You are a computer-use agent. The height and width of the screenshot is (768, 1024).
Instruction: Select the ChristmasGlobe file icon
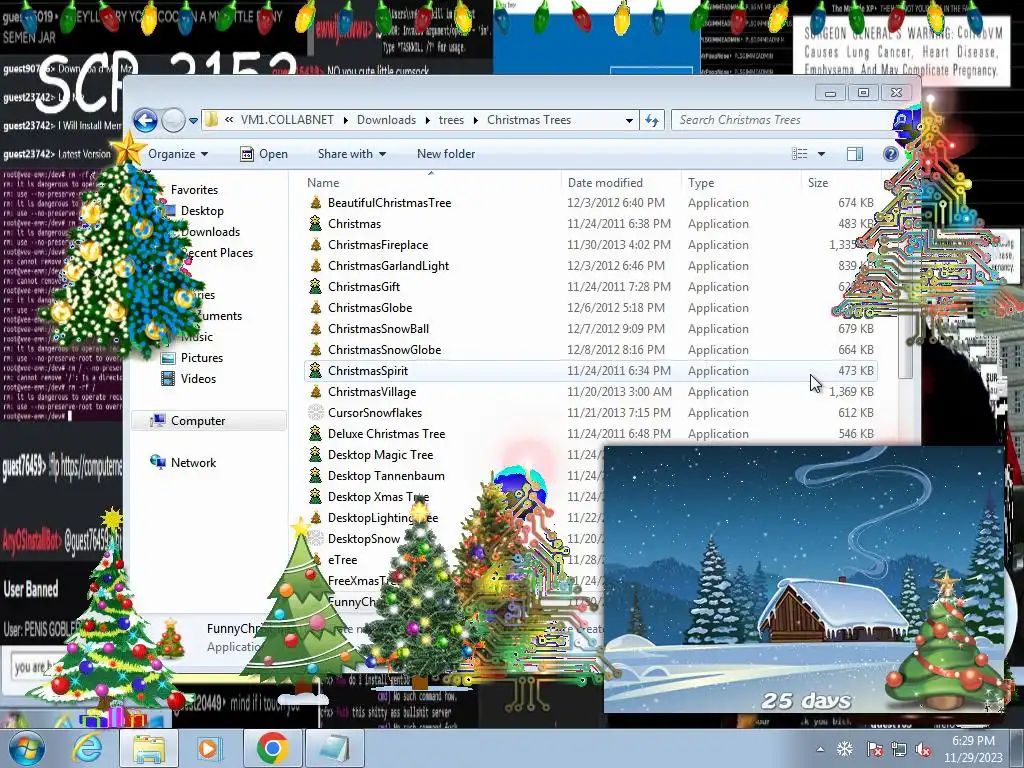[x=316, y=308]
